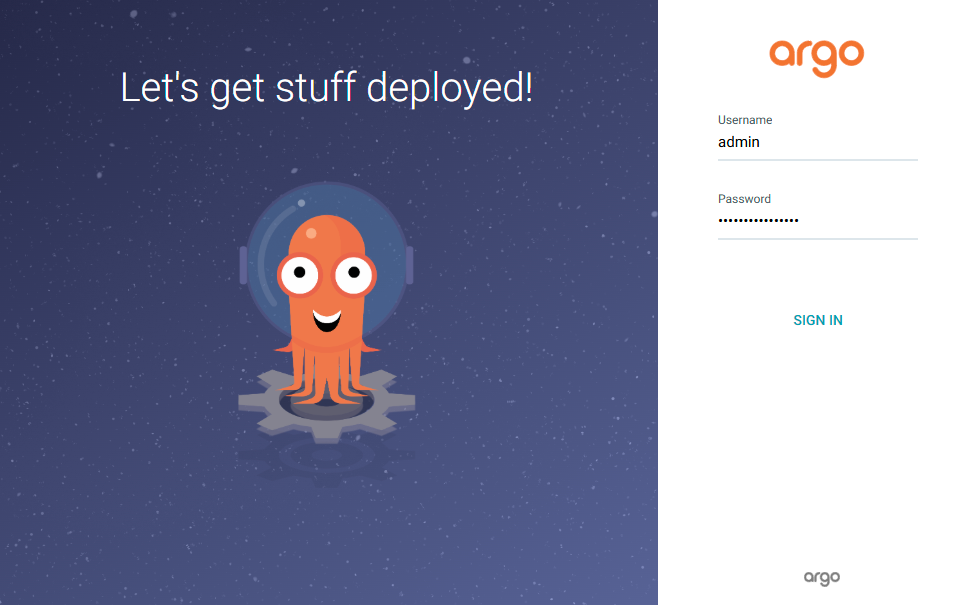The height and width of the screenshot is (605, 968).
Task: Click the small gray argo logo in footer
Action: point(822,578)
